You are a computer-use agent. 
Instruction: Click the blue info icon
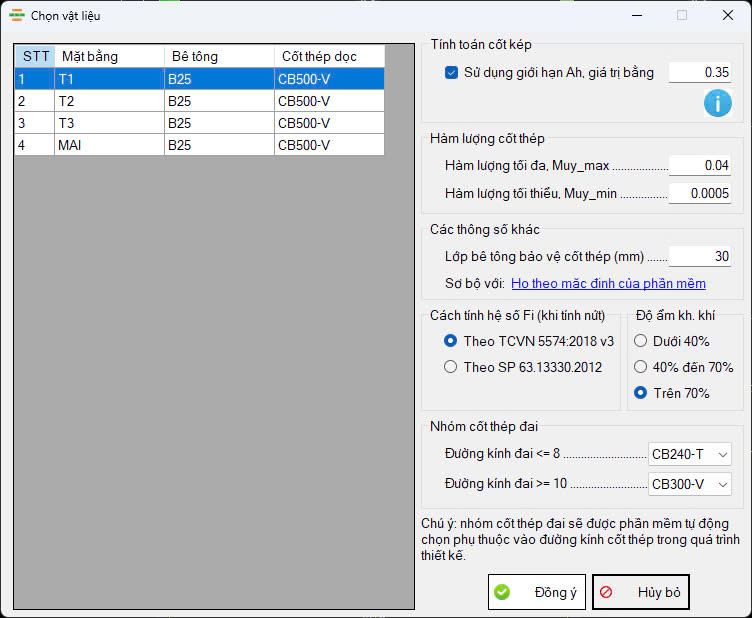coord(717,102)
